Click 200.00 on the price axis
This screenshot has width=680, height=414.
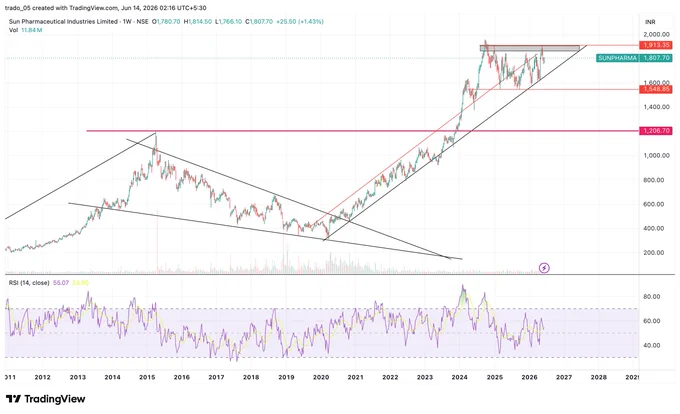click(x=654, y=252)
